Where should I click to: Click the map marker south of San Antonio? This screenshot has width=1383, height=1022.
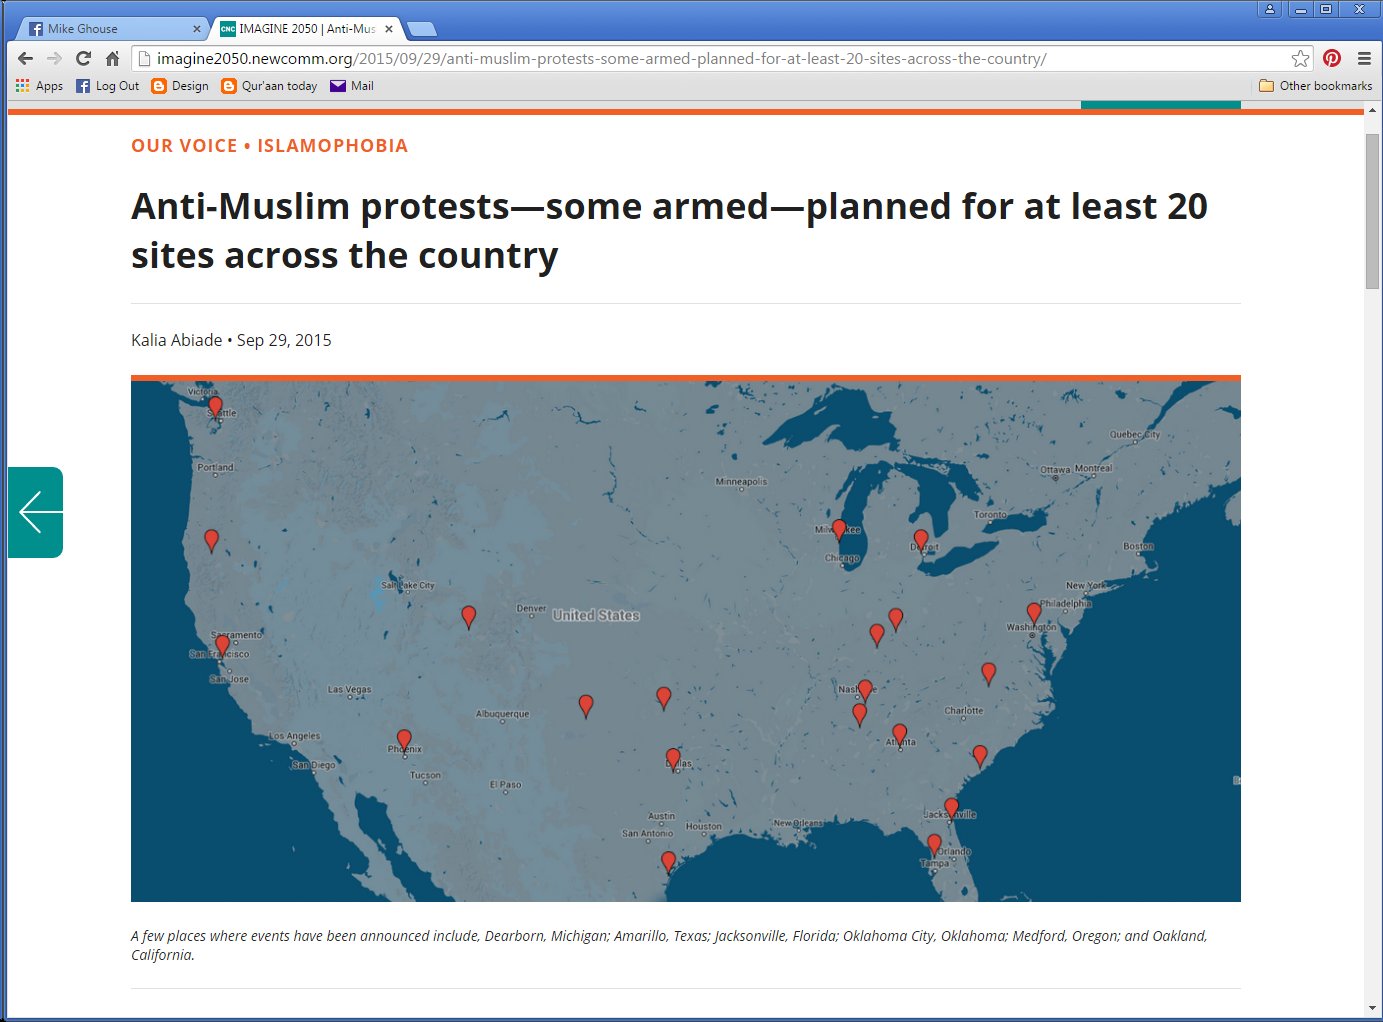pos(668,862)
